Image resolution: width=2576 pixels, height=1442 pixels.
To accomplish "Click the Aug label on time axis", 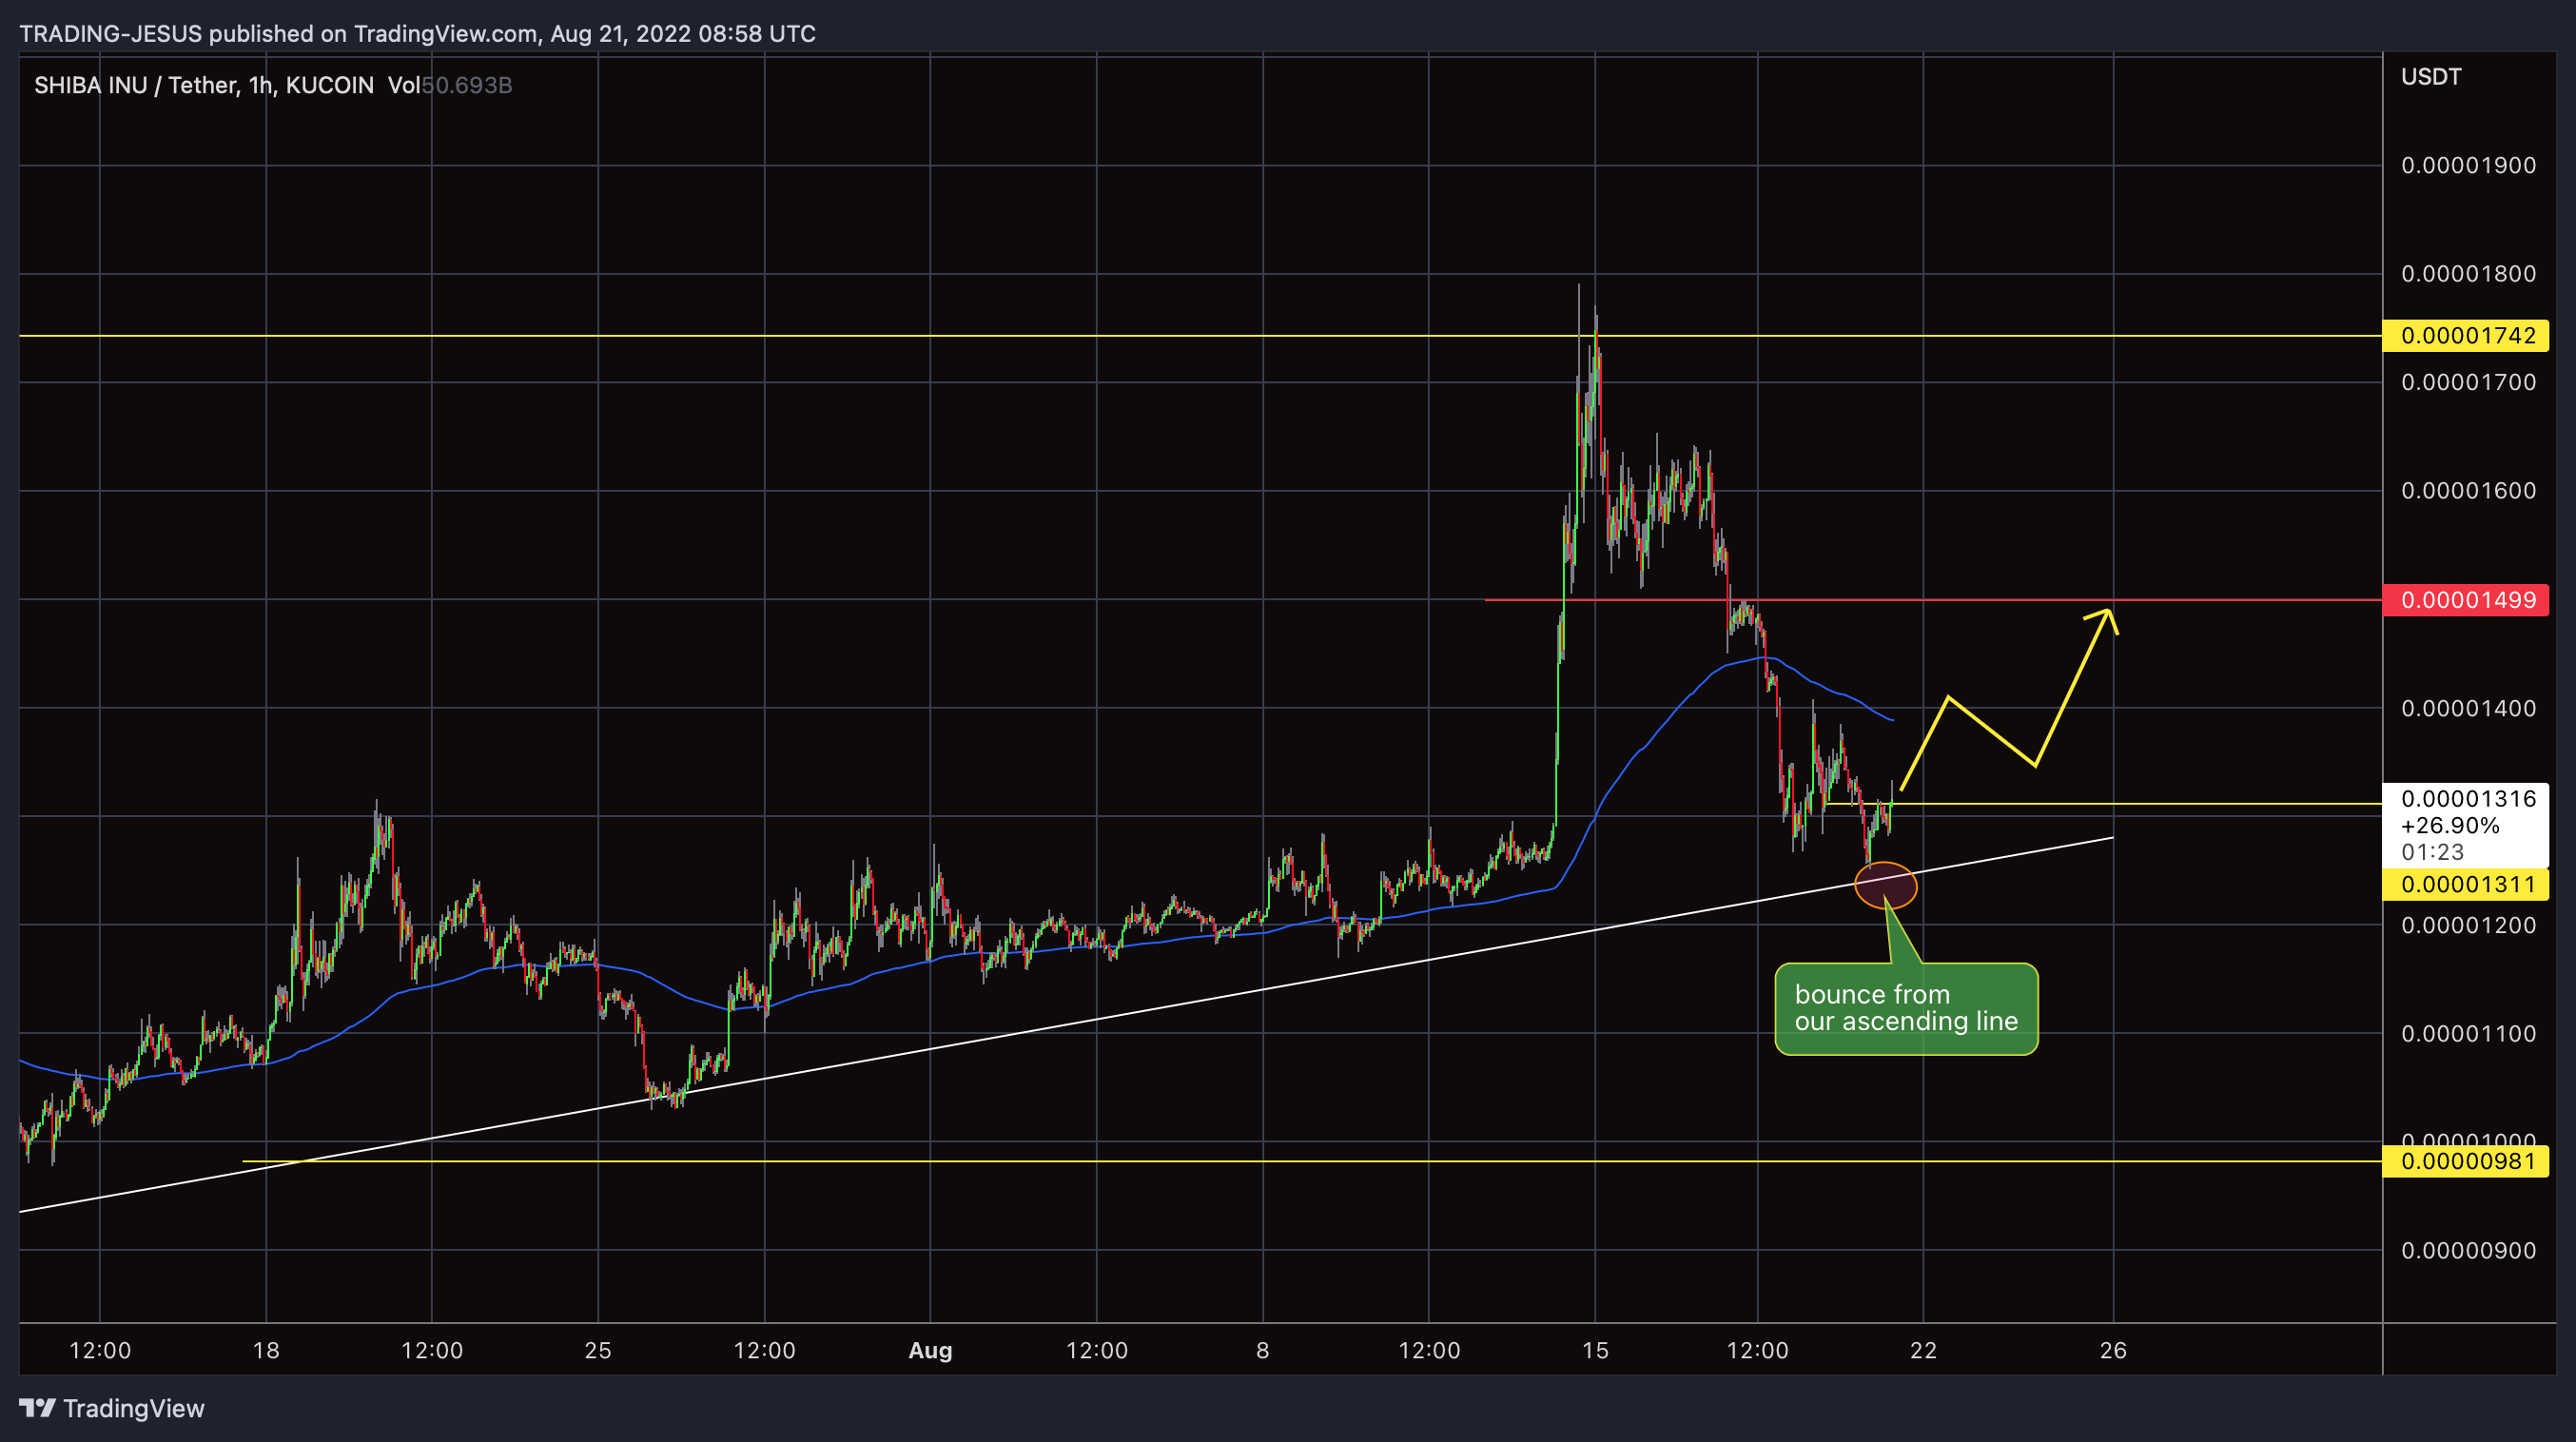I will (x=930, y=1351).
